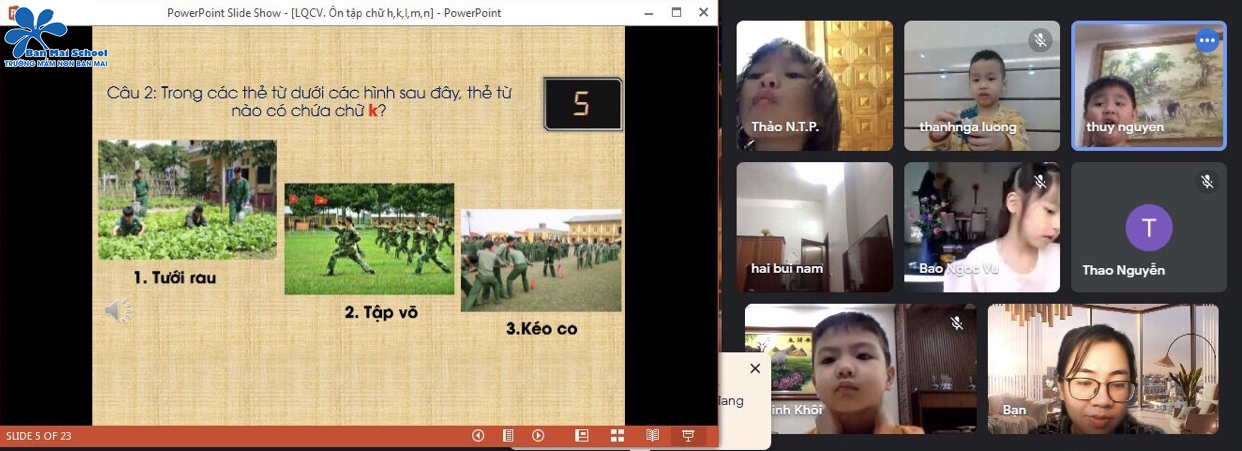
Task: Click the countdown timer showing 5
Action: click(x=582, y=104)
